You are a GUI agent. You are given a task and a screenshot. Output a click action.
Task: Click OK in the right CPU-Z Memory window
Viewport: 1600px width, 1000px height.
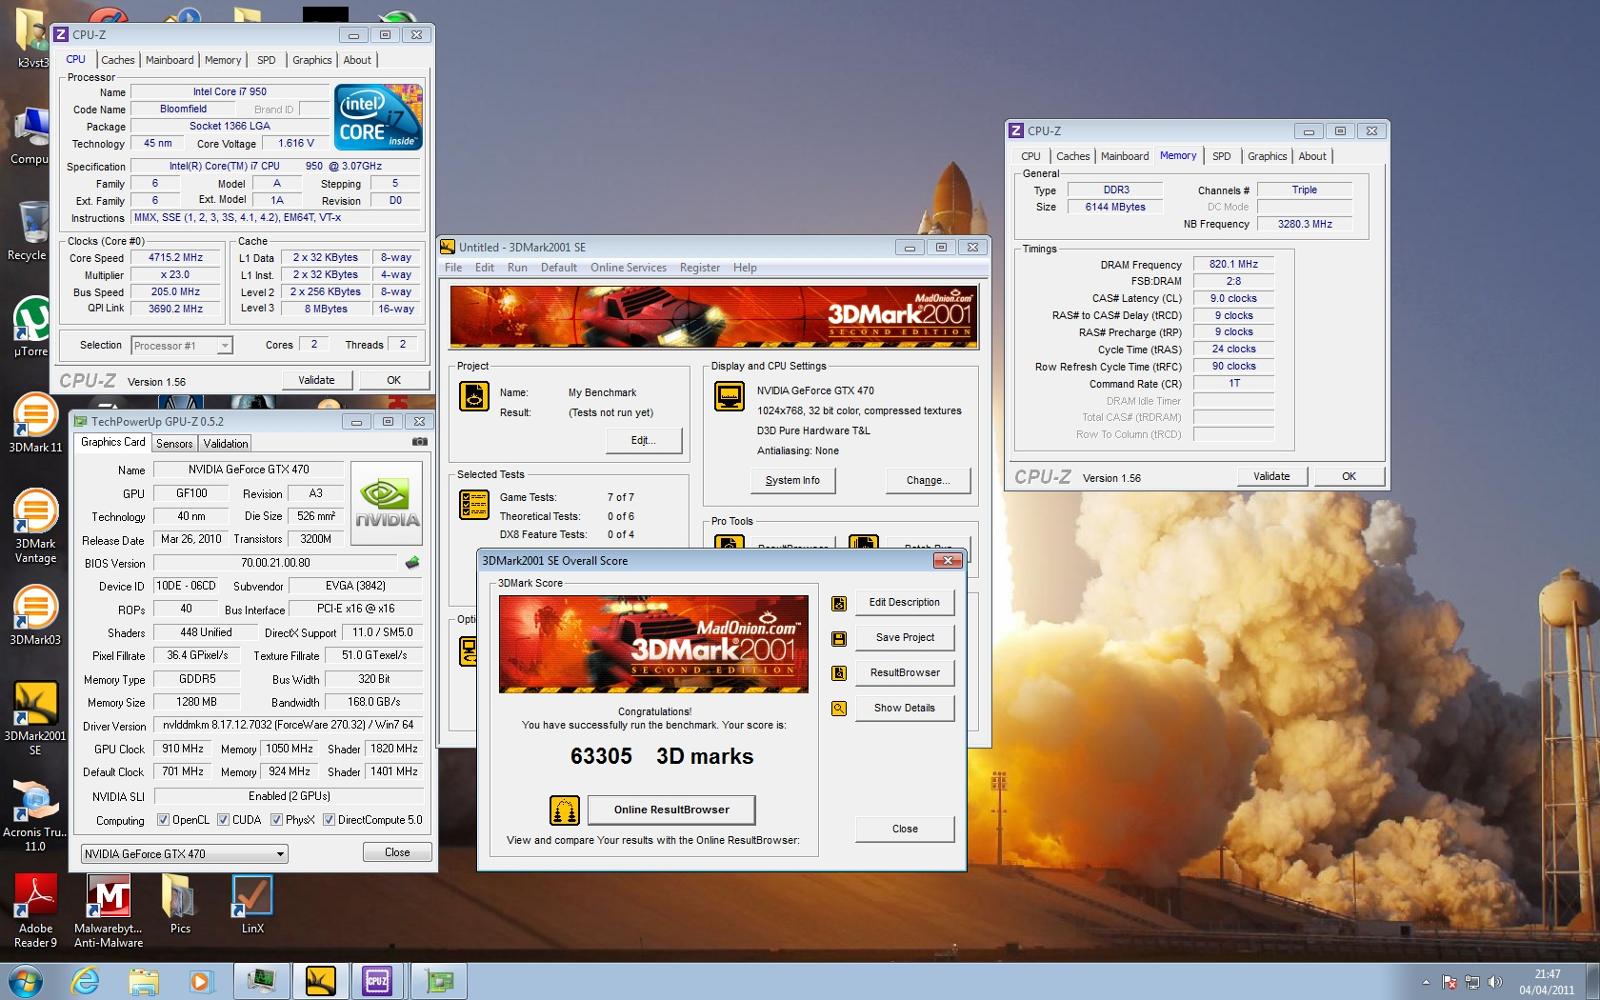tap(1349, 477)
